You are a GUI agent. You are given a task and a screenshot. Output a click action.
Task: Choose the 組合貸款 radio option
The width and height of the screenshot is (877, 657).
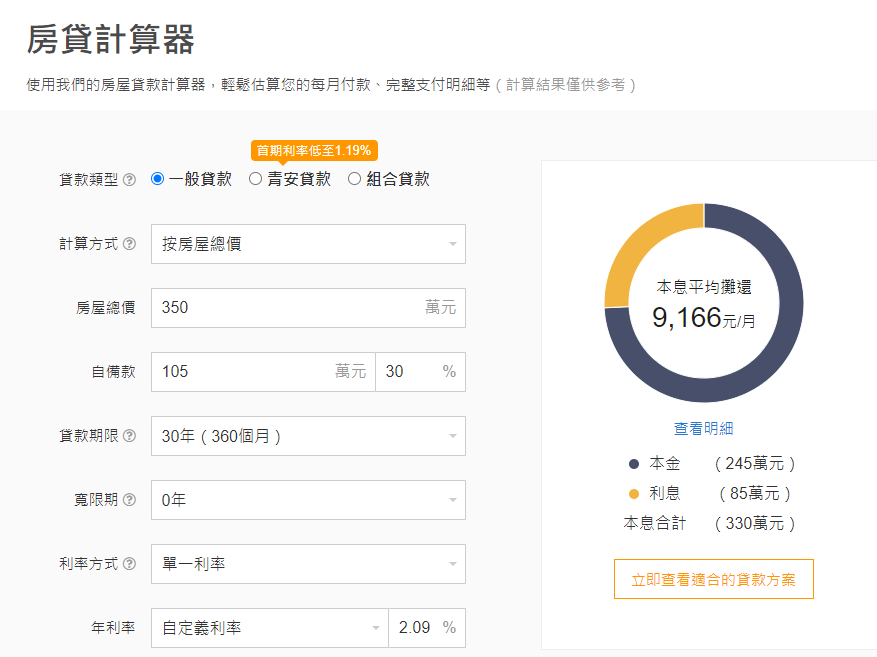(x=354, y=179)
